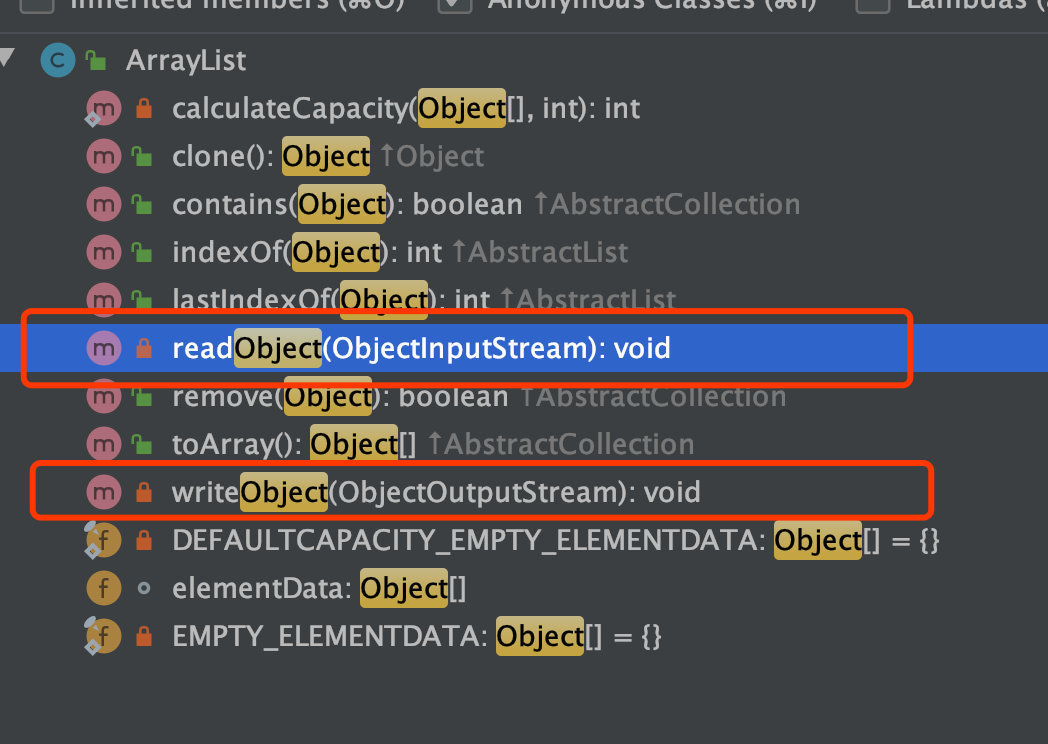Click method icon next to calculateCapacity
The image size is (1048, 744).
click(x=104, y=108)
